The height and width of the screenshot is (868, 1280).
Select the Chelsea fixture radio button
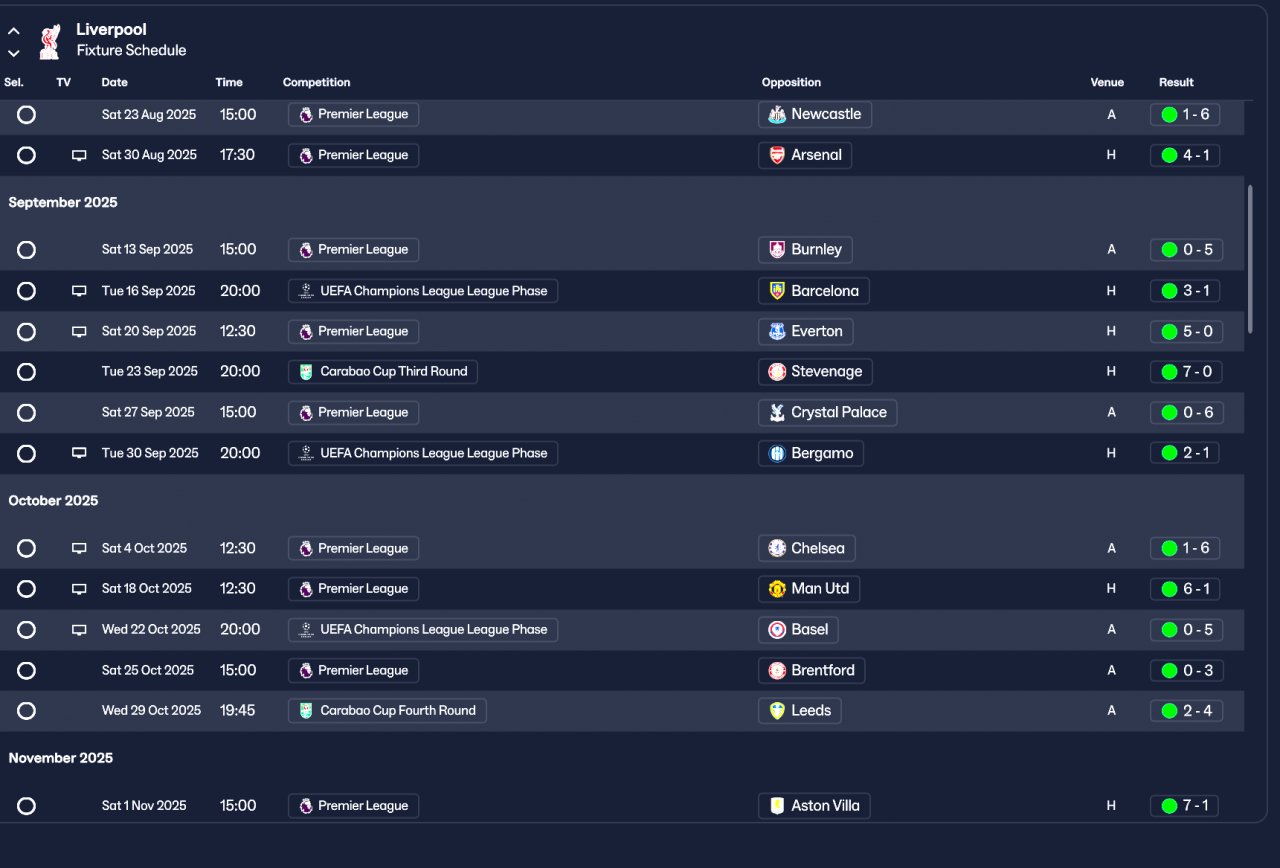click(x=27, y=548)
